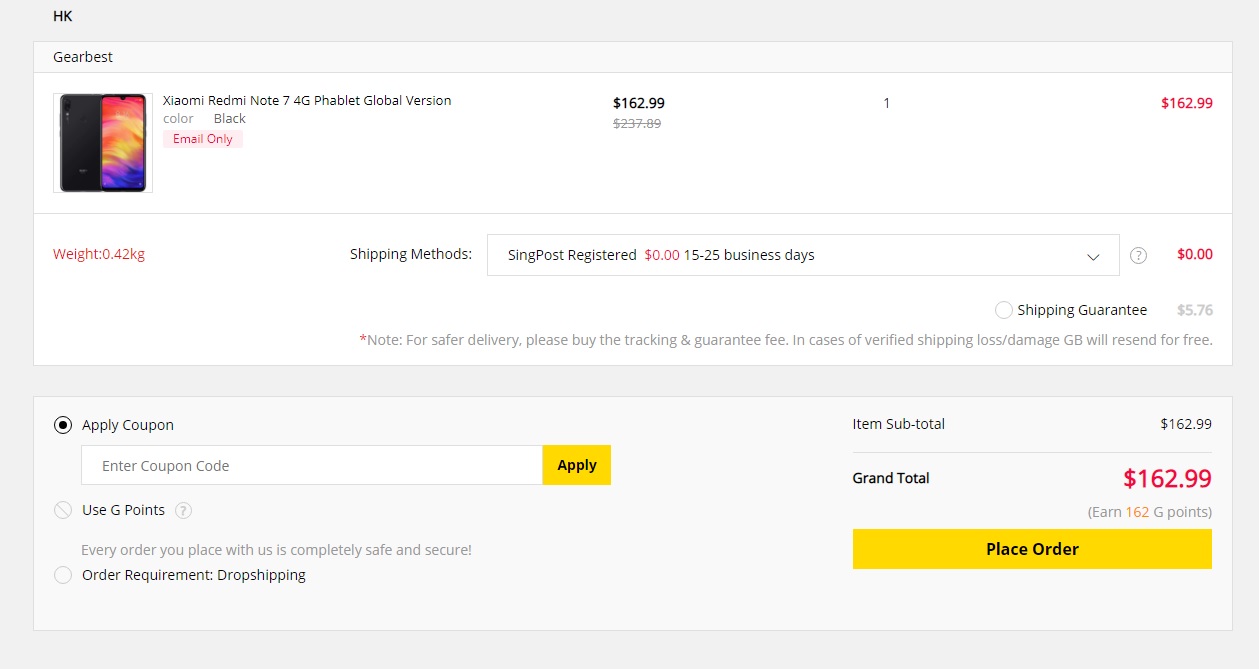This screenshot has width=1259, height=669.
Task: Select the HK warehouse label
Action: (62, 16)
